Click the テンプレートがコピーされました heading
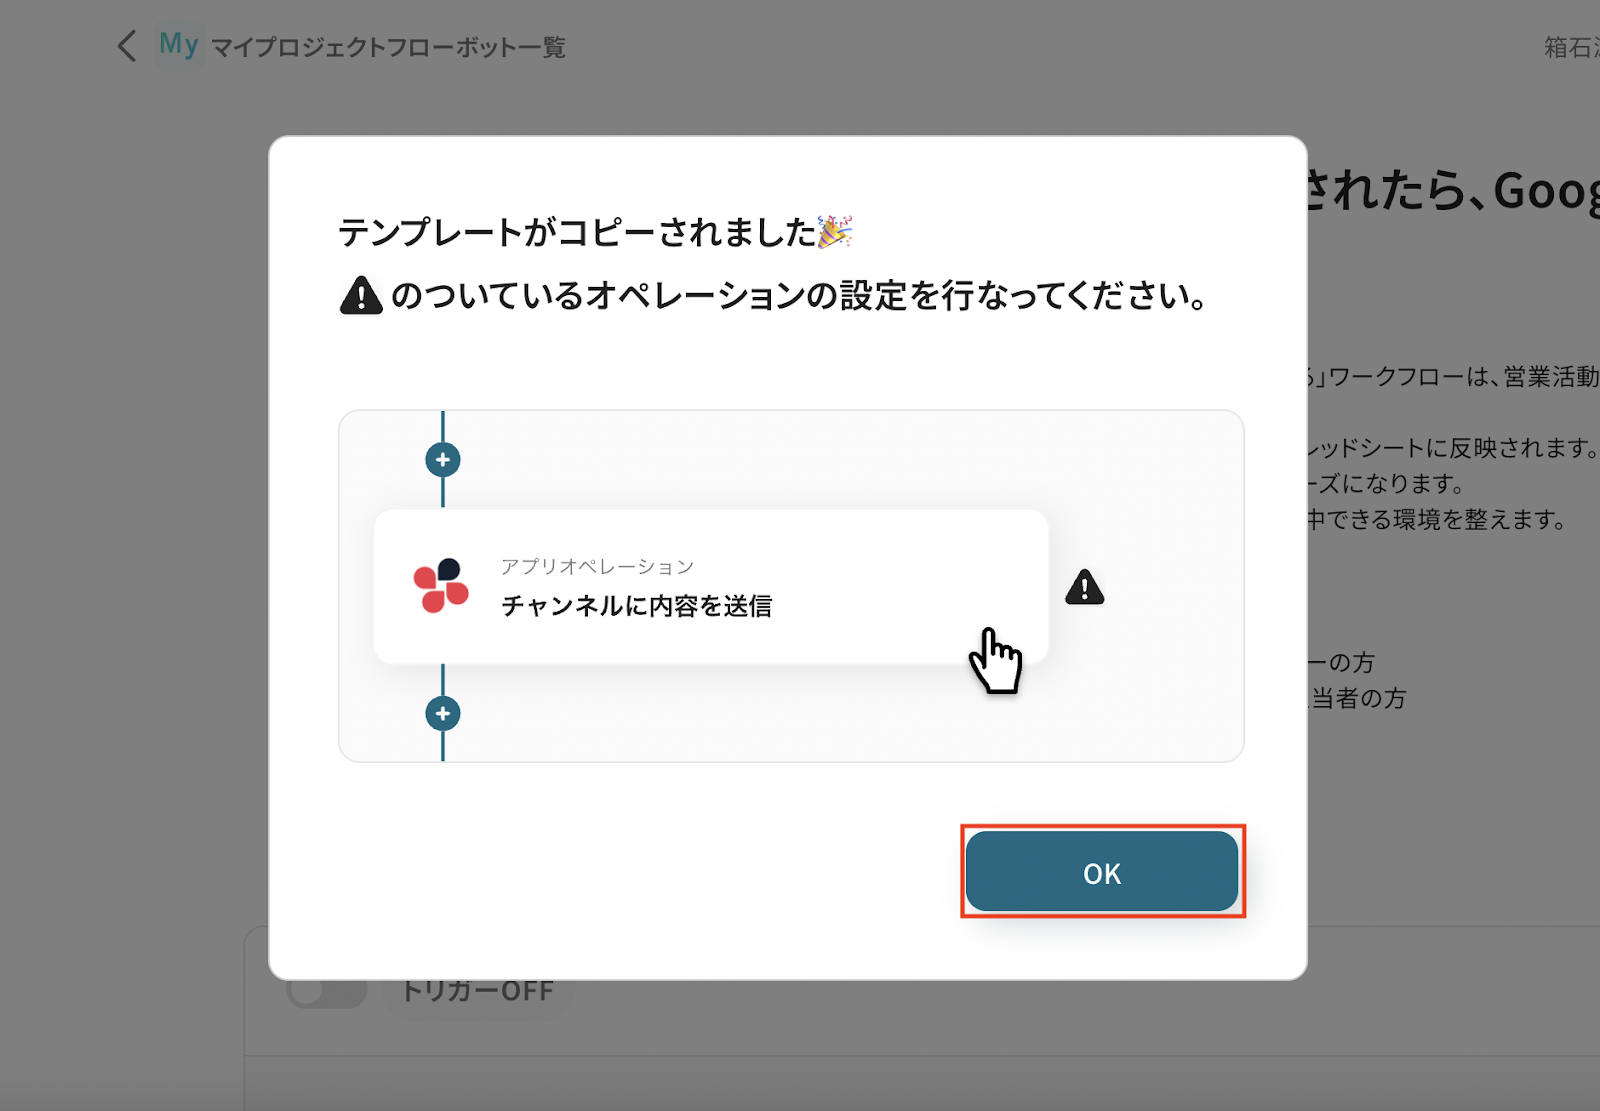This screenshot has height=1111, width=1600. click(x=577, y=232)
